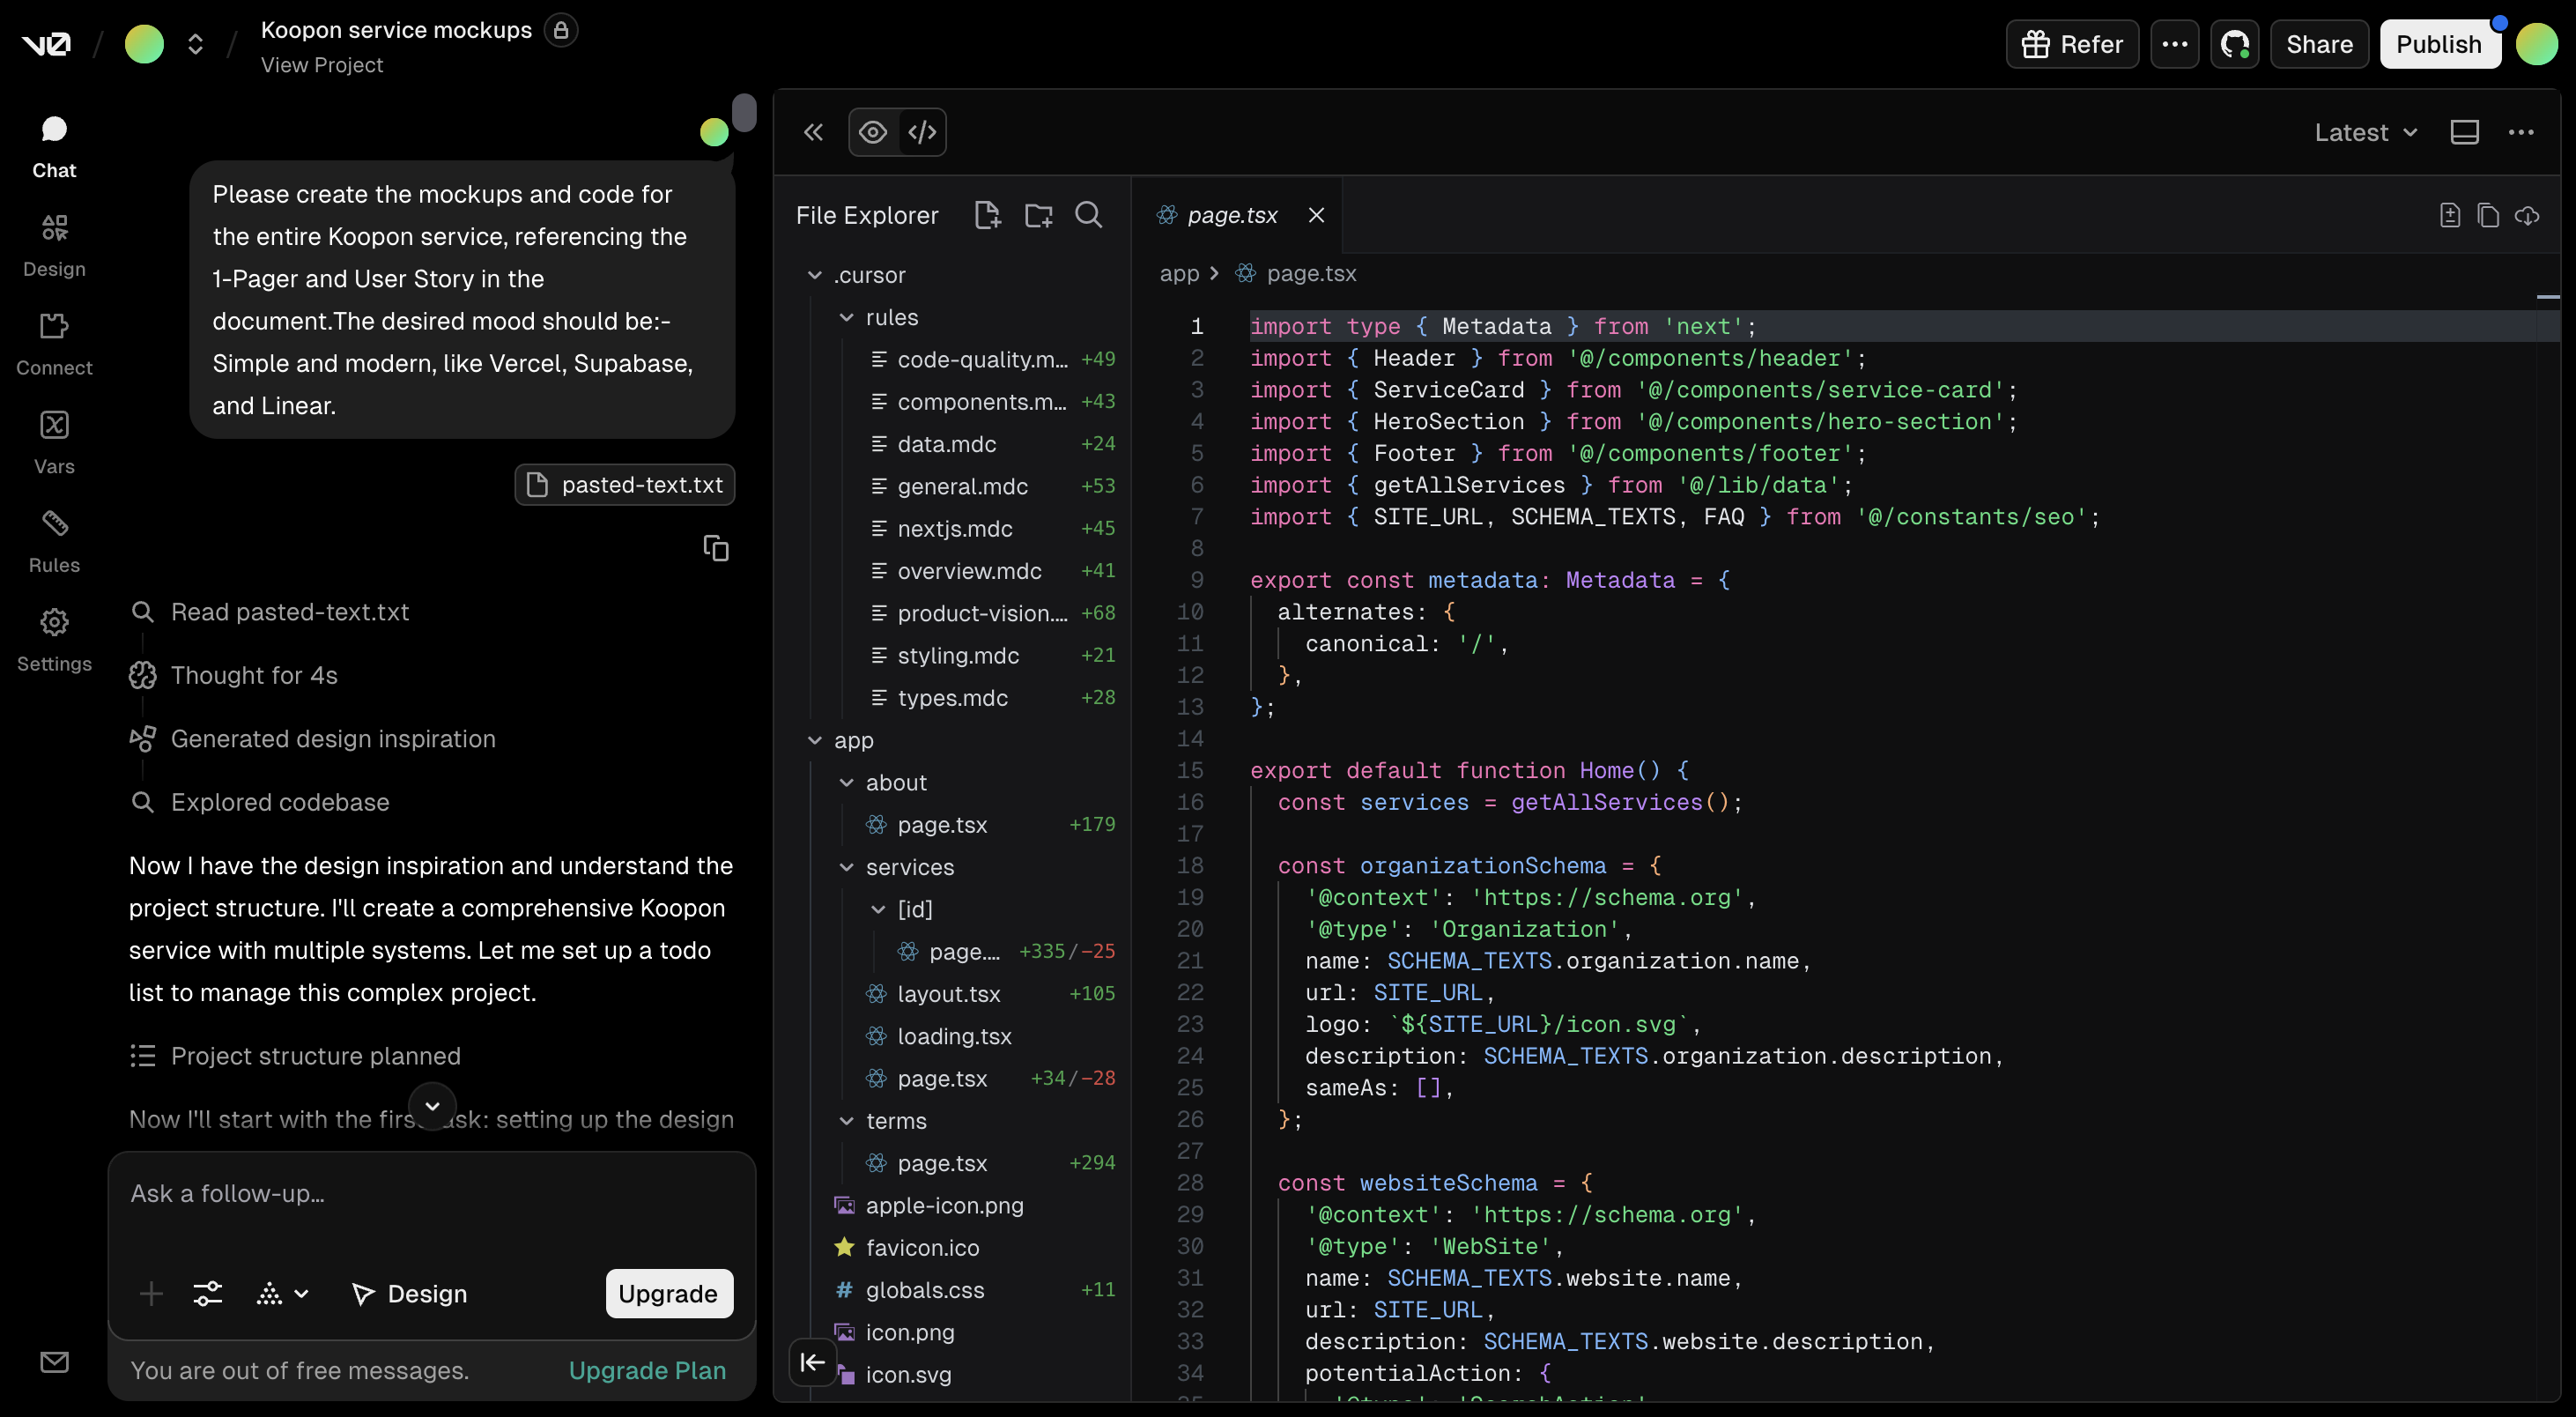2576x1417 pixels.
Task: Search files in File Explorer
Action: pos(1088,215)
